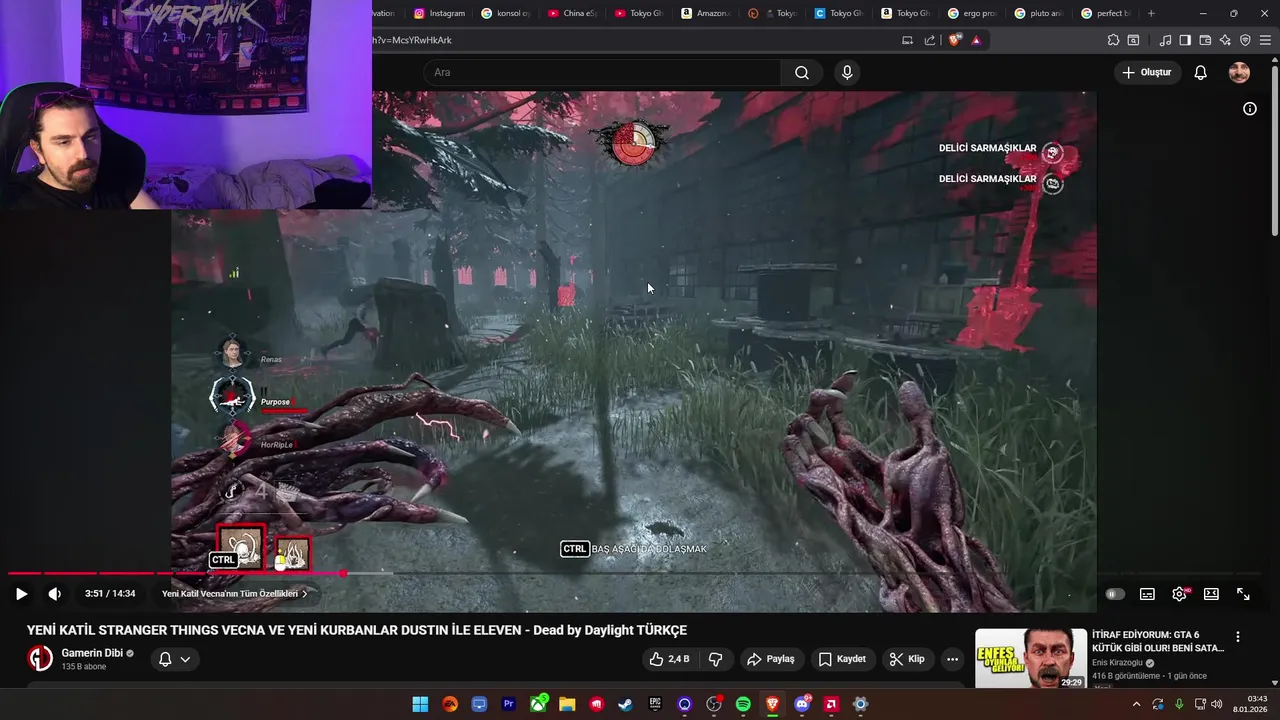Open Premiere Pro from the taskbar

tap(508, 704)
